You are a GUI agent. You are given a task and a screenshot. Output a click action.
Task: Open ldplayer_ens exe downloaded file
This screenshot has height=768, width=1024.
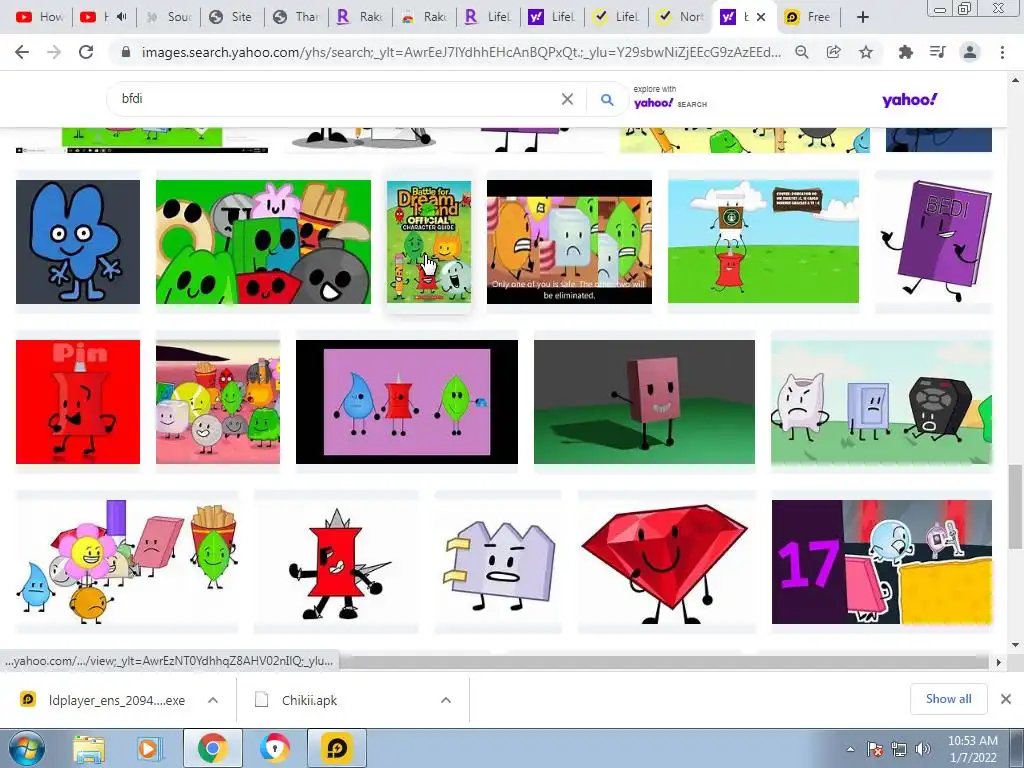116,700
